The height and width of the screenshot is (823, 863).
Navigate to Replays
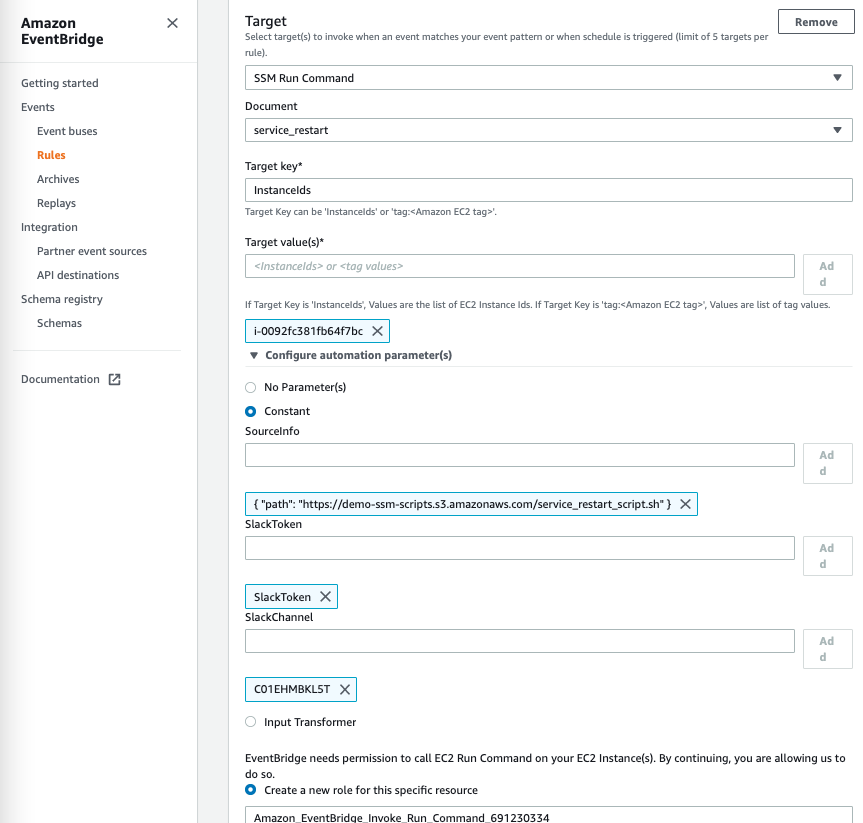[56, 203]
